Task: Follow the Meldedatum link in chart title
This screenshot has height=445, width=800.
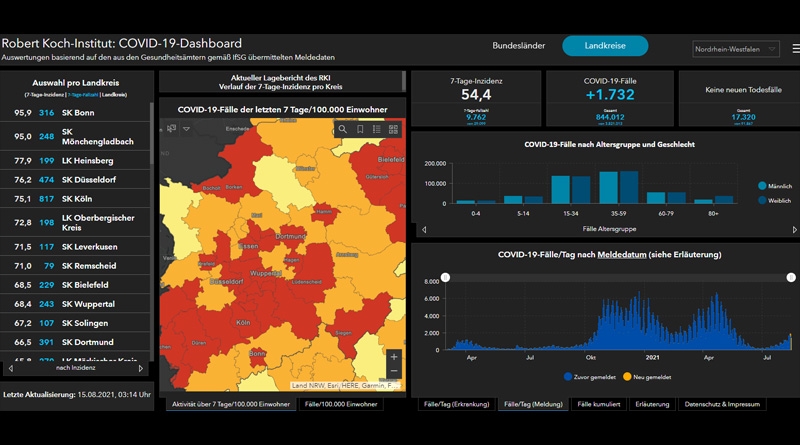Action: coord(621,255)
